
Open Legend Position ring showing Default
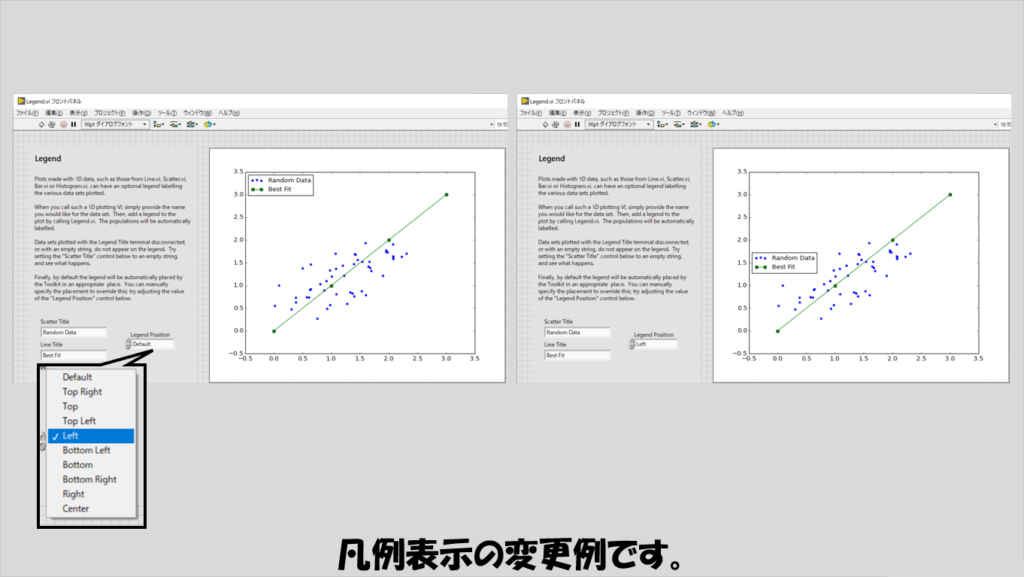point(150,344)
